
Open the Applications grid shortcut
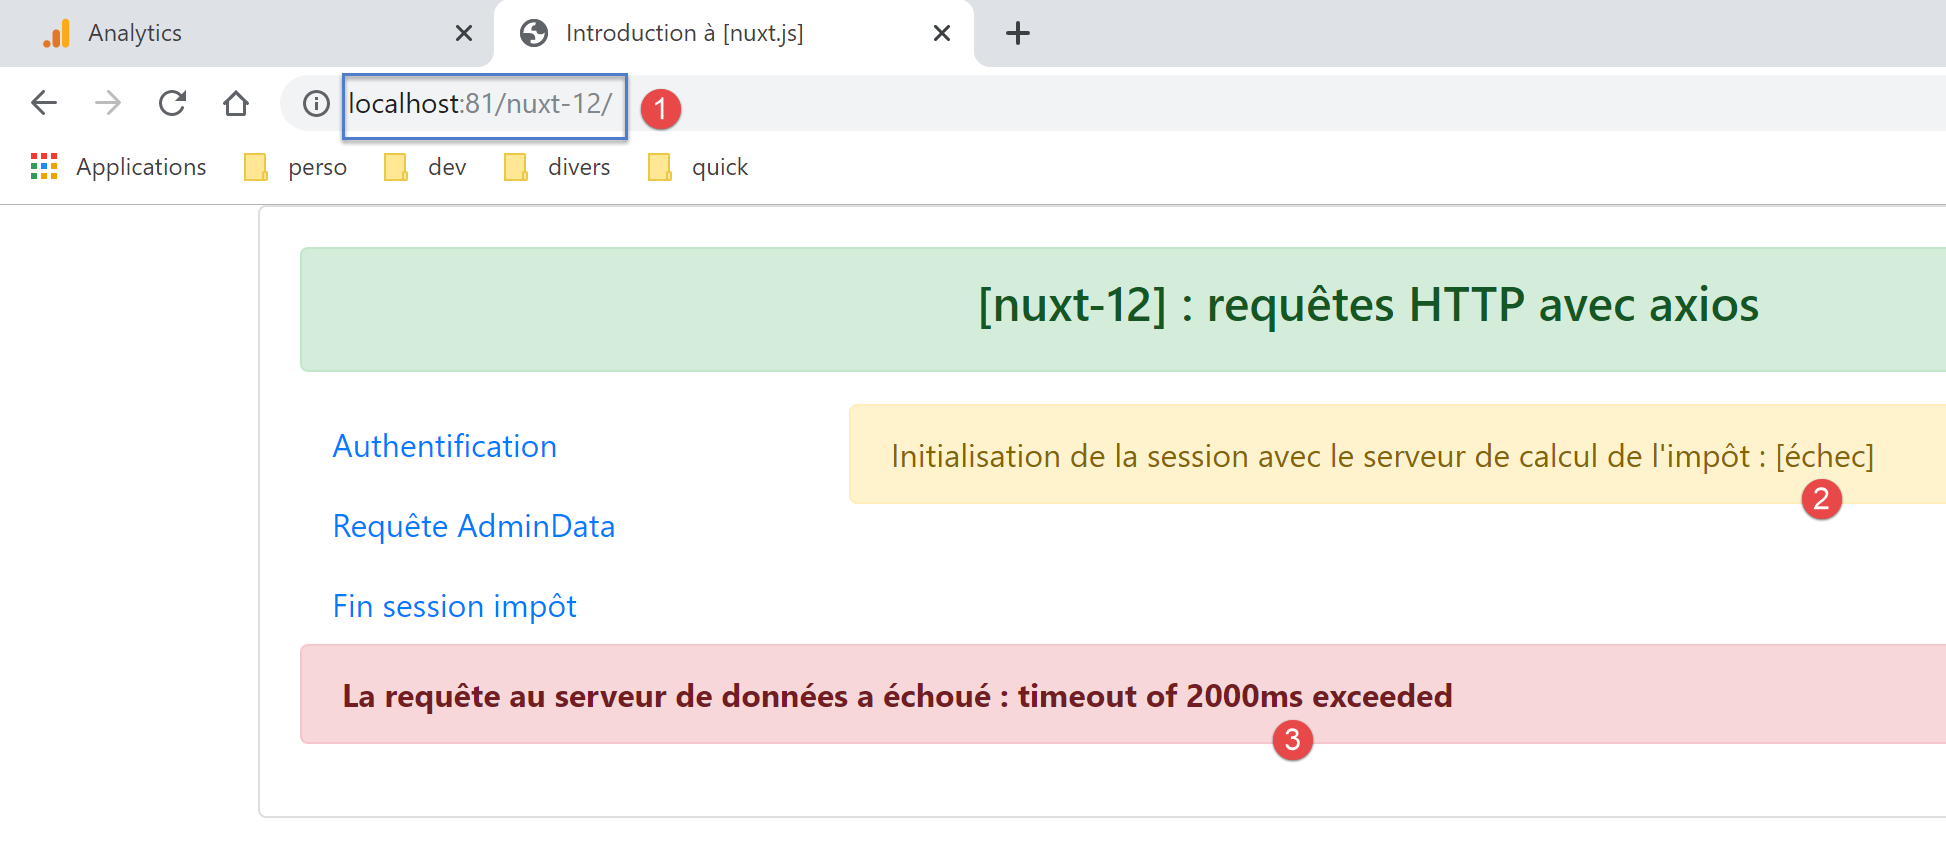click(x=119, y=167)
